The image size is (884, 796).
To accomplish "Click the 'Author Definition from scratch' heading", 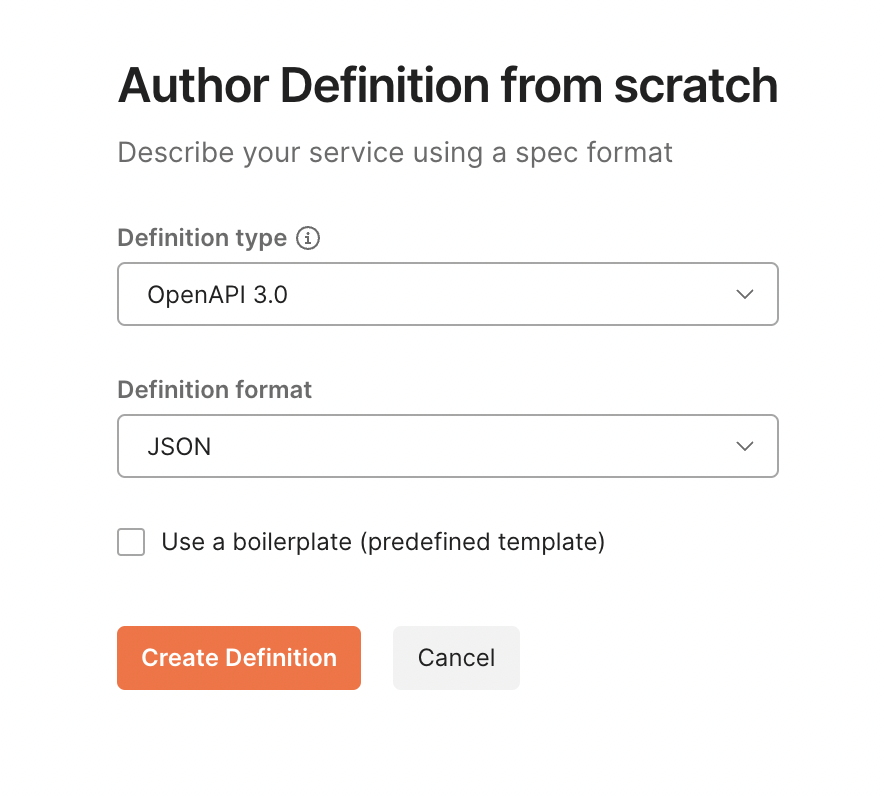I will pos(448,86).
